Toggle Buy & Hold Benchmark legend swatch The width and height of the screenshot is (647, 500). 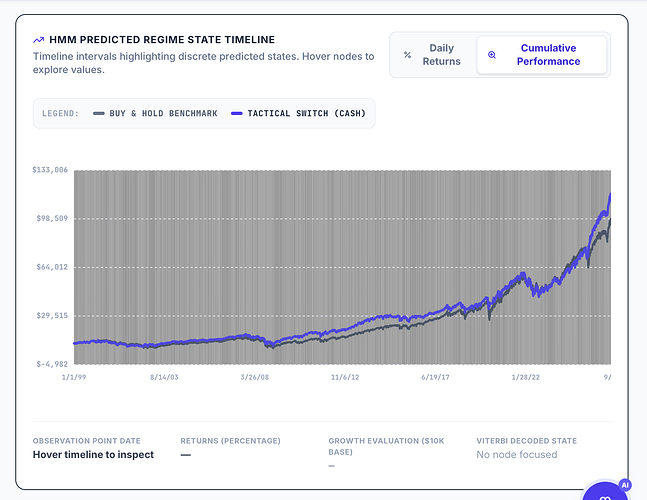click(x=99, y=113)
